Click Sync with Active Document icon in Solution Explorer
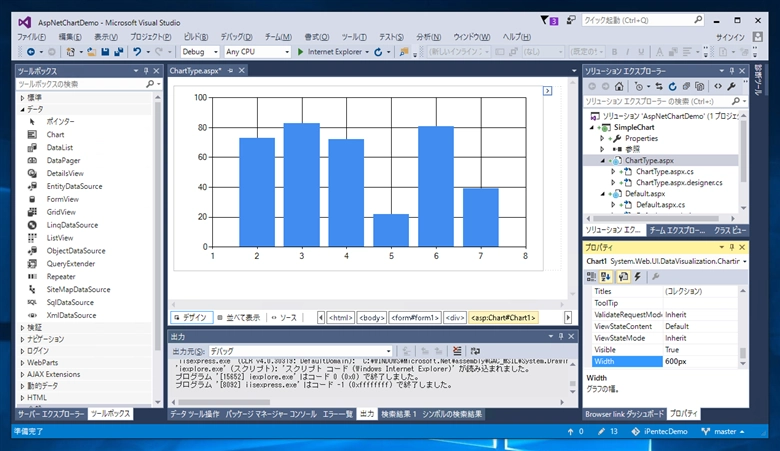The image size is (780, 451). [x=659, y=87]
